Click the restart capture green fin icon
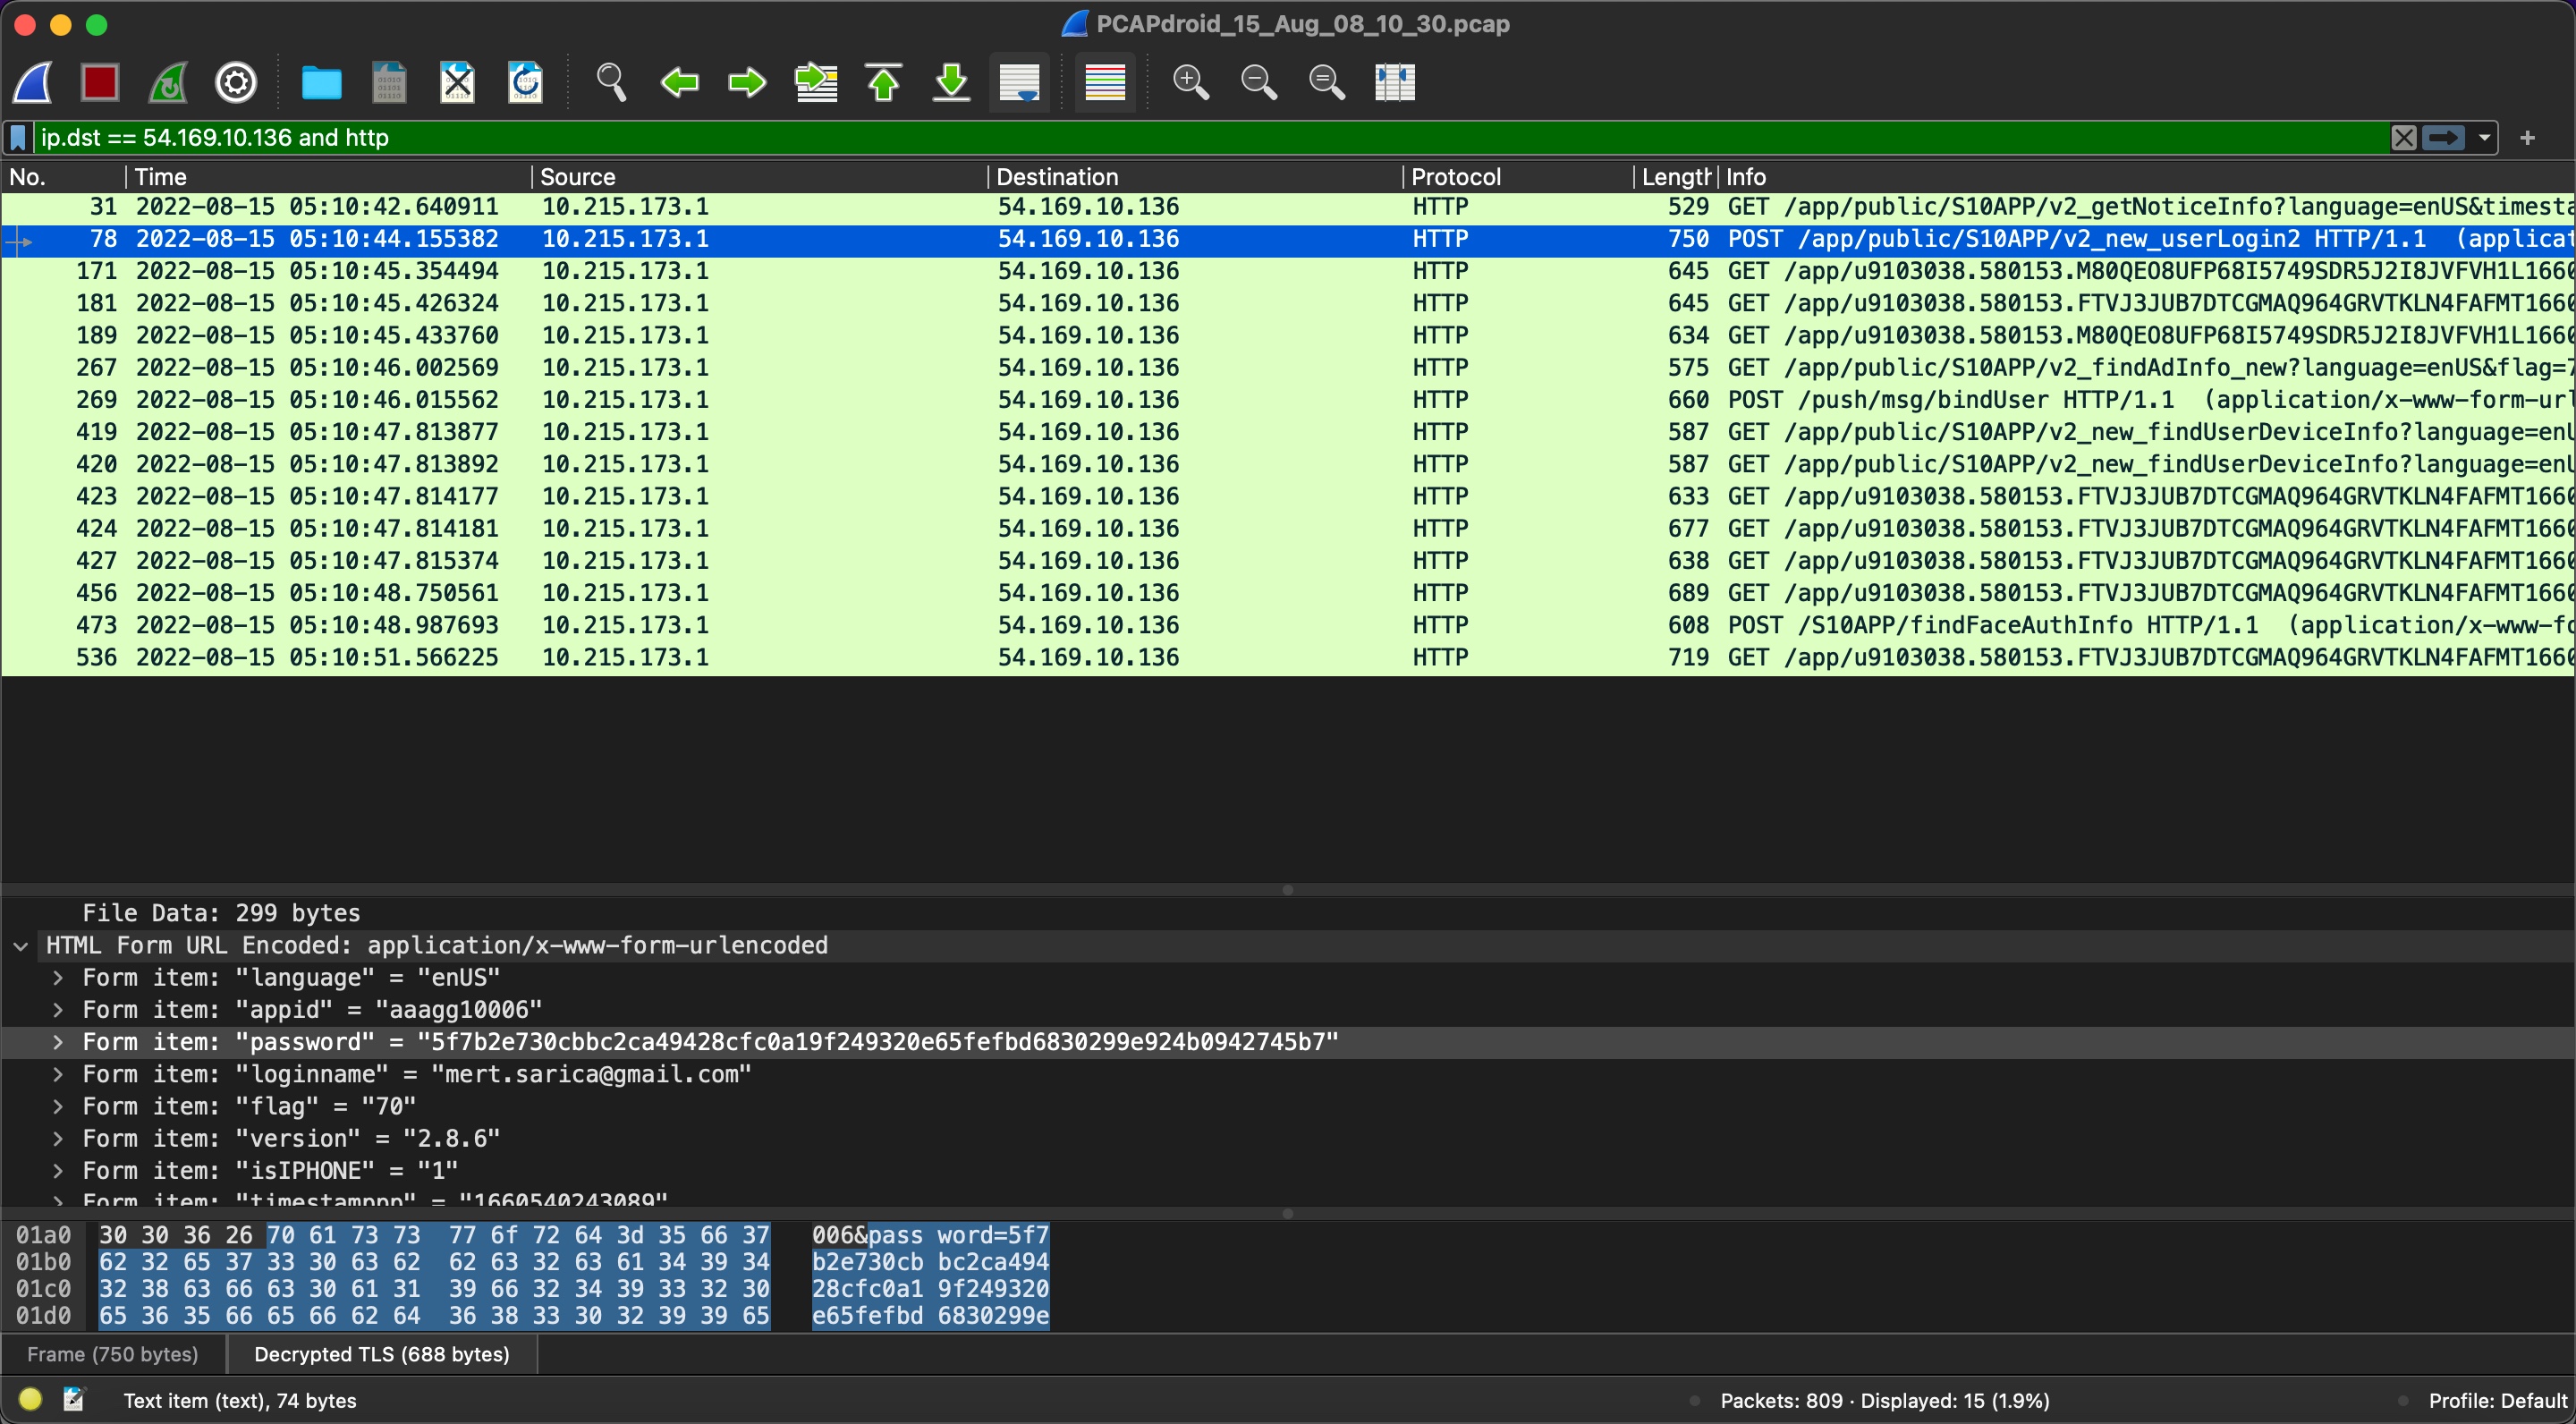The image size is (2576, 1424). tap(168, 82)
